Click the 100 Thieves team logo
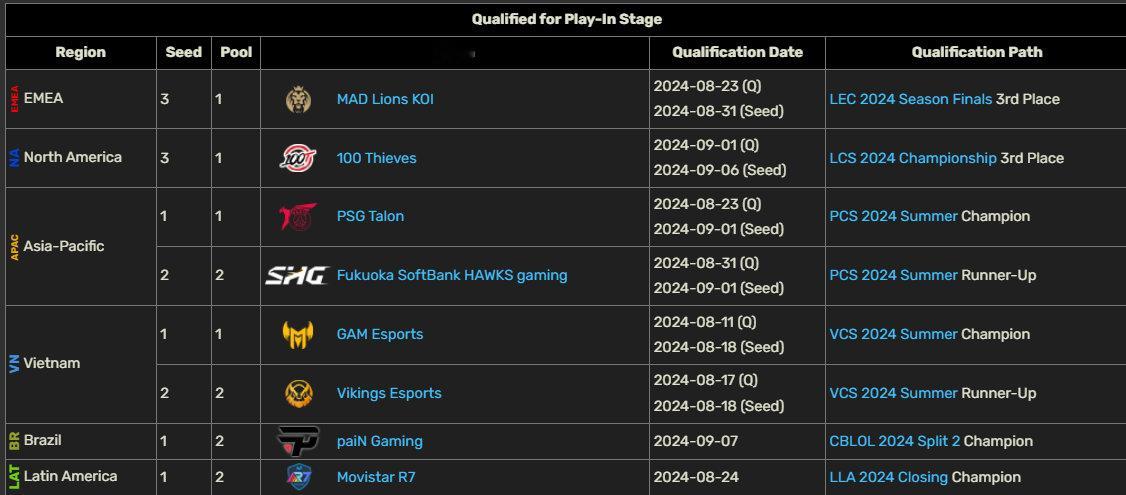The image size is (1126, 495). point(297,158)
